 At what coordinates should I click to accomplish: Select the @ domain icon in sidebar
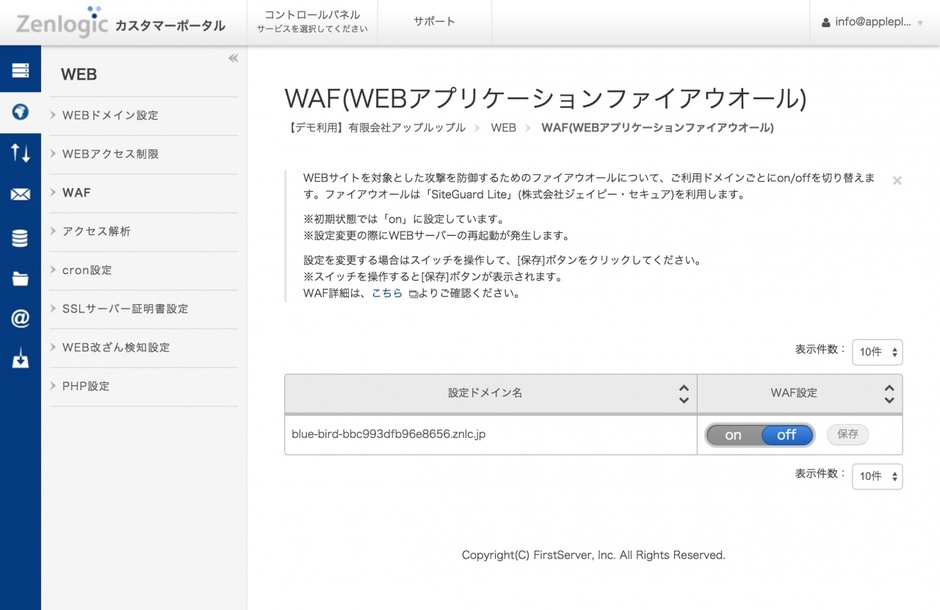20,319
